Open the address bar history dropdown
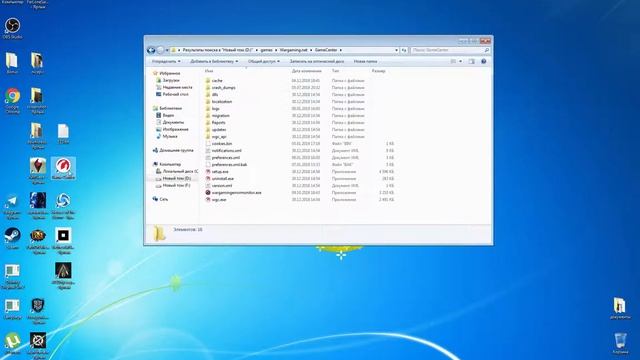The height and width of the screenshot is (360, 640). click(x=396, y=50)
